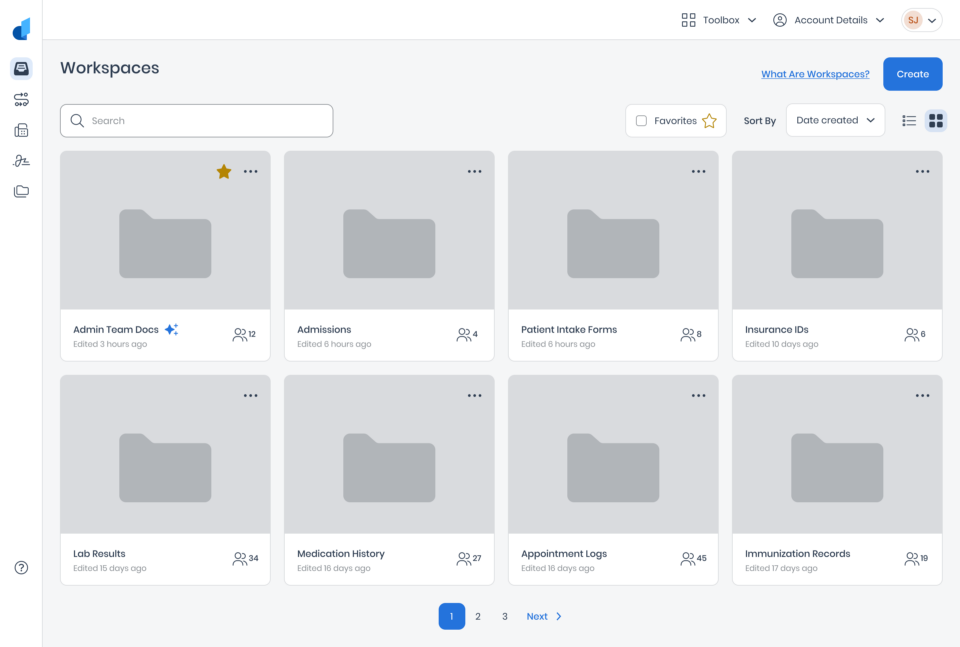960x647 pixels.
Task: Open the signature icon in sidebar
Action: (21, 160)
